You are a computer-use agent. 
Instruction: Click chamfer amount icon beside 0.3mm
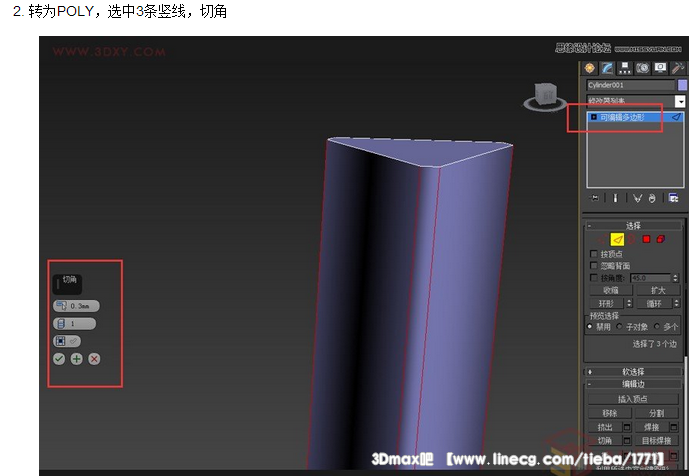click(x=61, y=306)
